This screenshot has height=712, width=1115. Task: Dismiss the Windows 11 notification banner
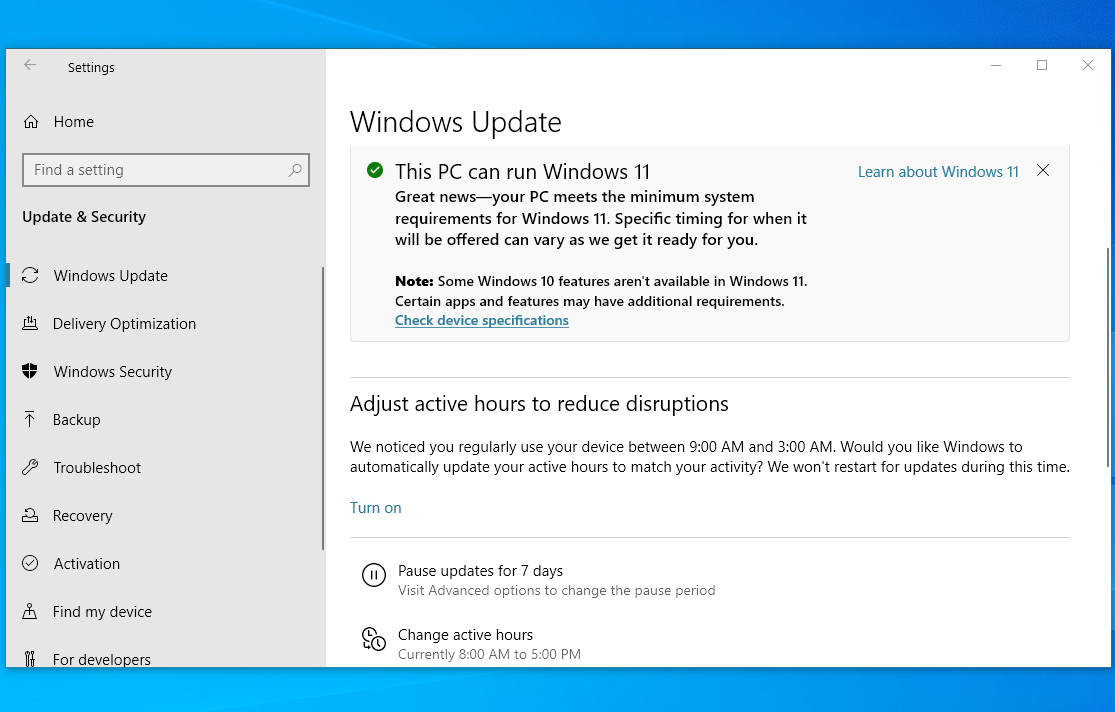click(x=1043, y=171)
